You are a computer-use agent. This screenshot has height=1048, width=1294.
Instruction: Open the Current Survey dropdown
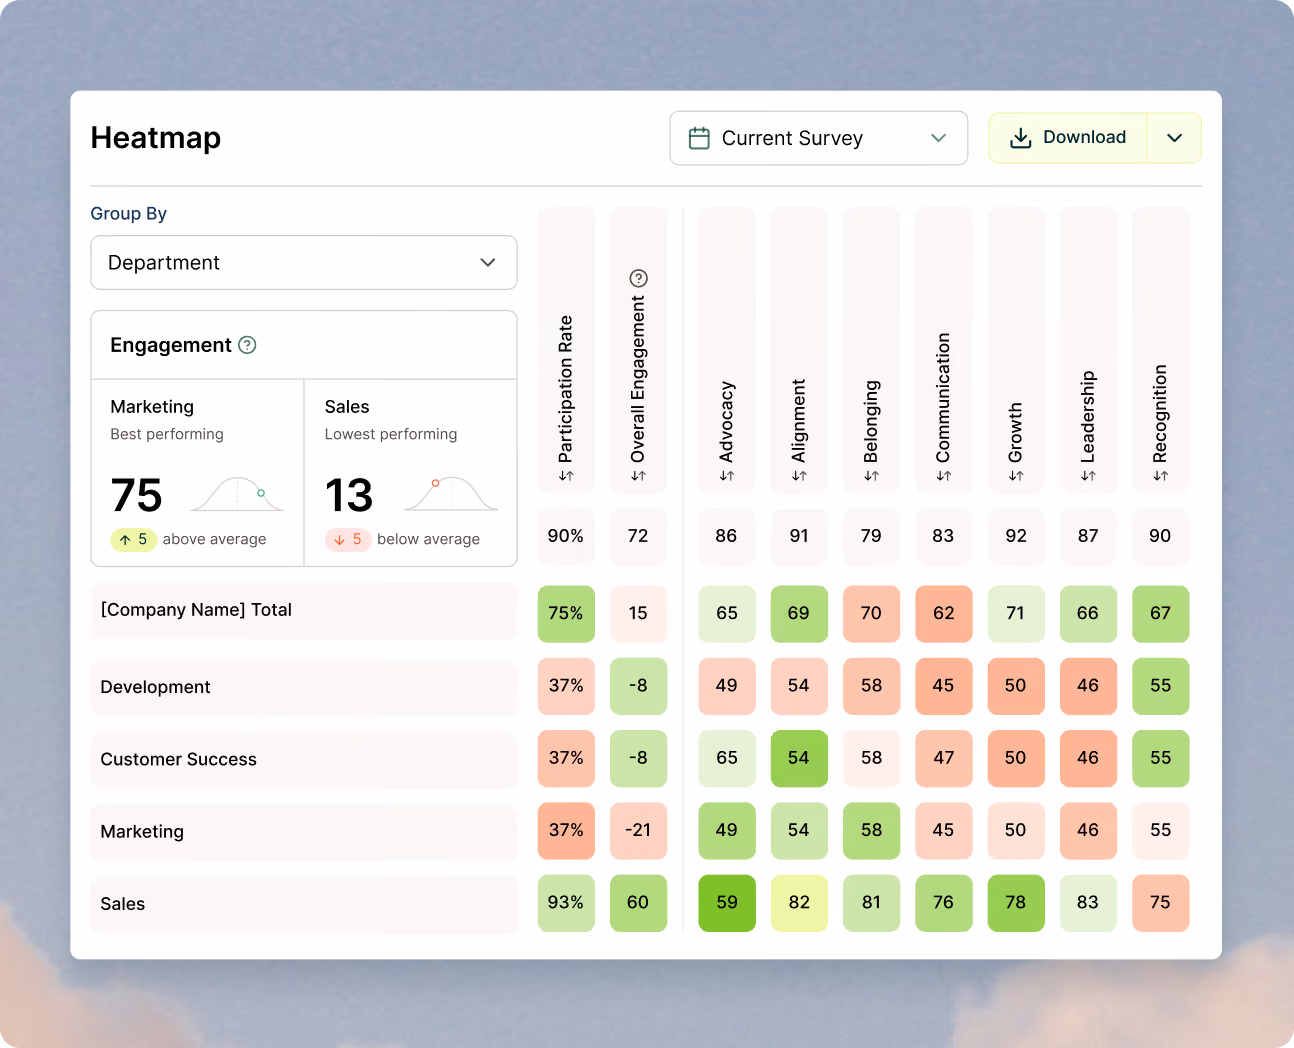click(x=818, y=138)
